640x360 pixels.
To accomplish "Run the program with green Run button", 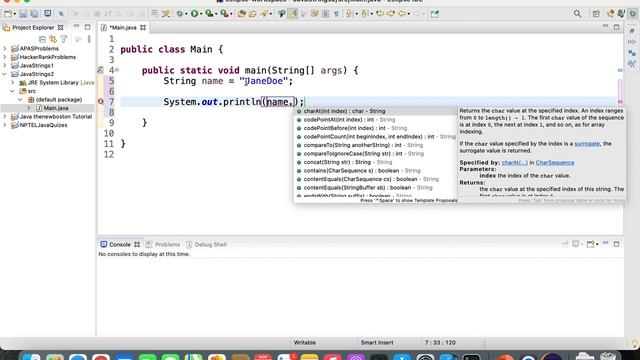I will [194, 13].
